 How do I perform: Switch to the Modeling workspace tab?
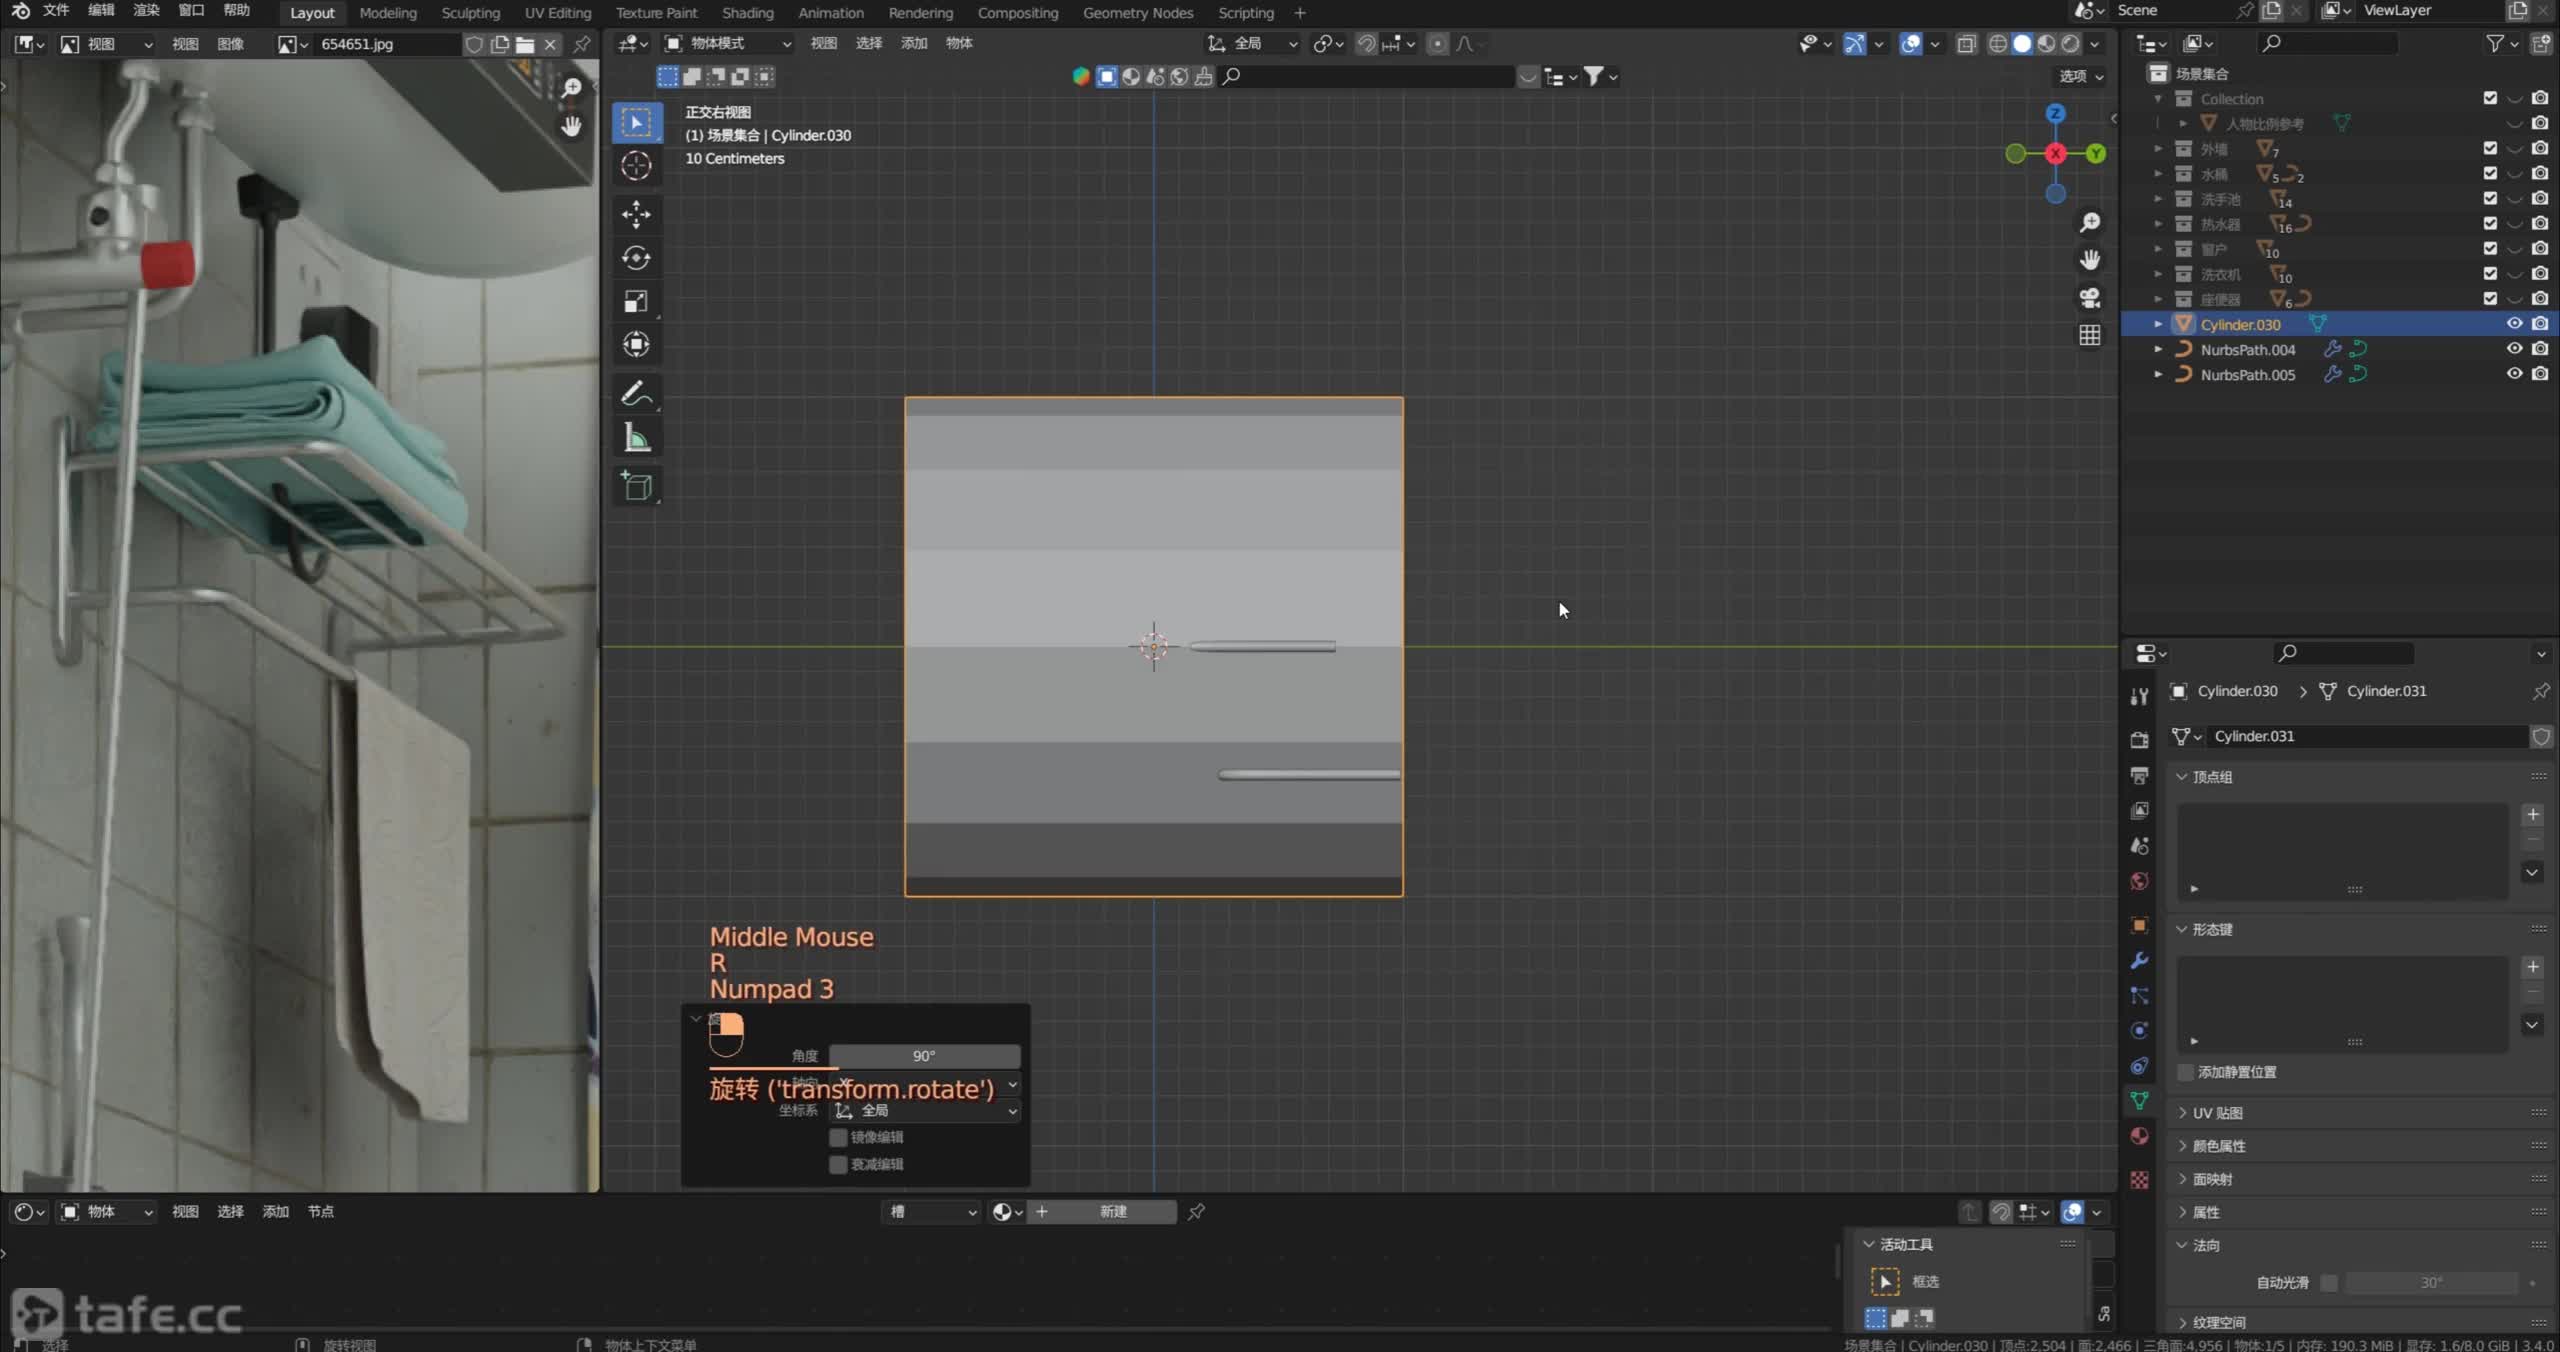388,13
